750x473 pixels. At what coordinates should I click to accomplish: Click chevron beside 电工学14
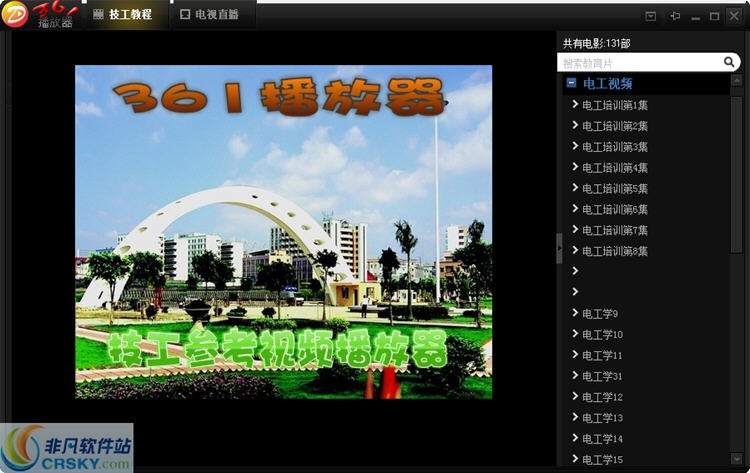point(575,438)
